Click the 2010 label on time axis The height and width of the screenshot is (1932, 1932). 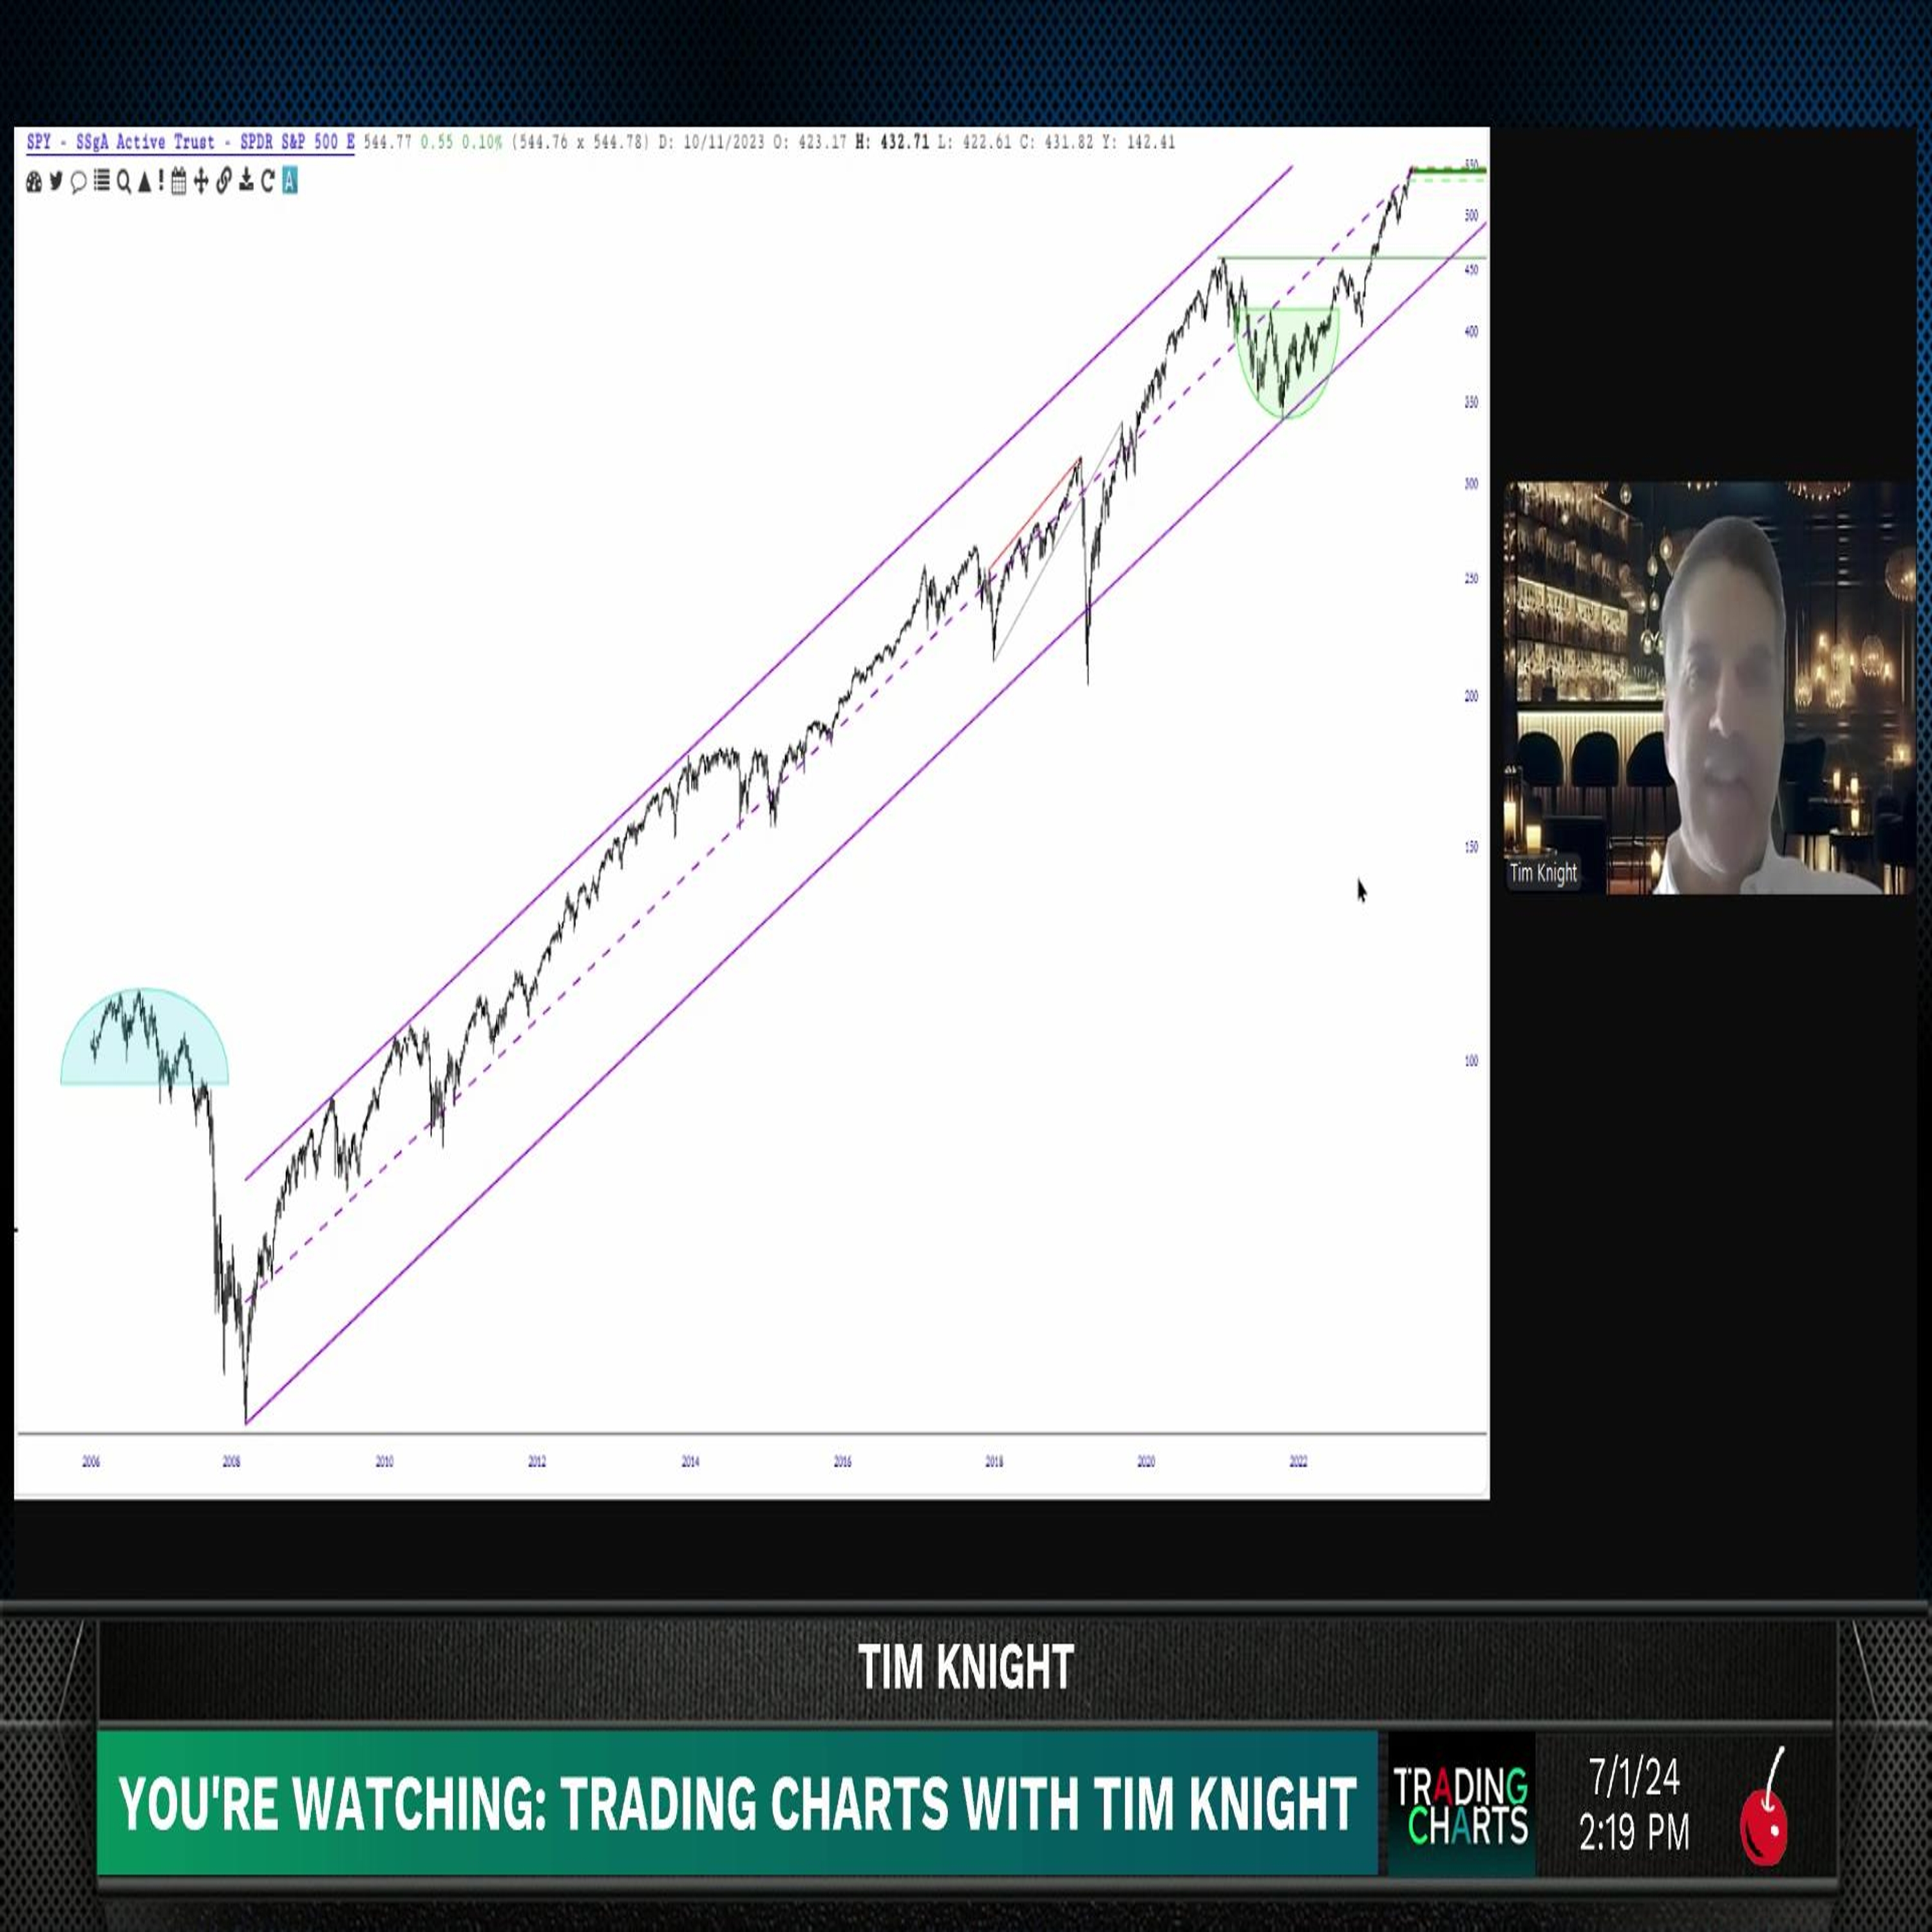tap(384, 1462)
